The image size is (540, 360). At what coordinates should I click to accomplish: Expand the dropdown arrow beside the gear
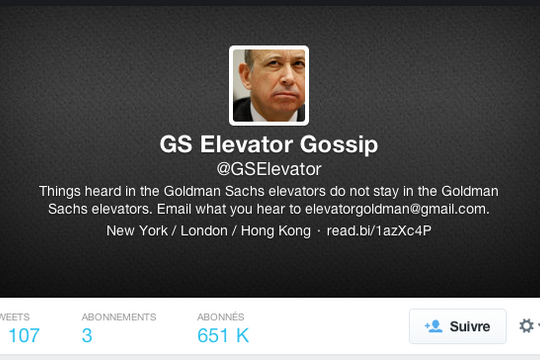tap(538, 325)
